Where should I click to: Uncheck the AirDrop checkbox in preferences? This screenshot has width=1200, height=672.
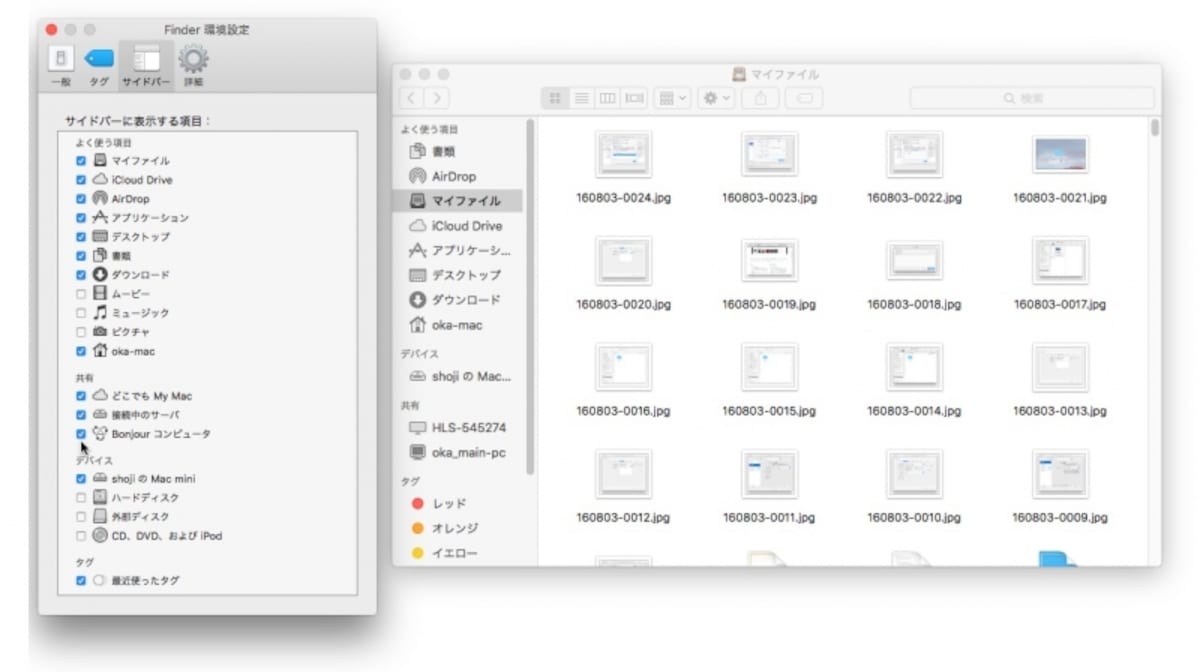pos(81,198)
